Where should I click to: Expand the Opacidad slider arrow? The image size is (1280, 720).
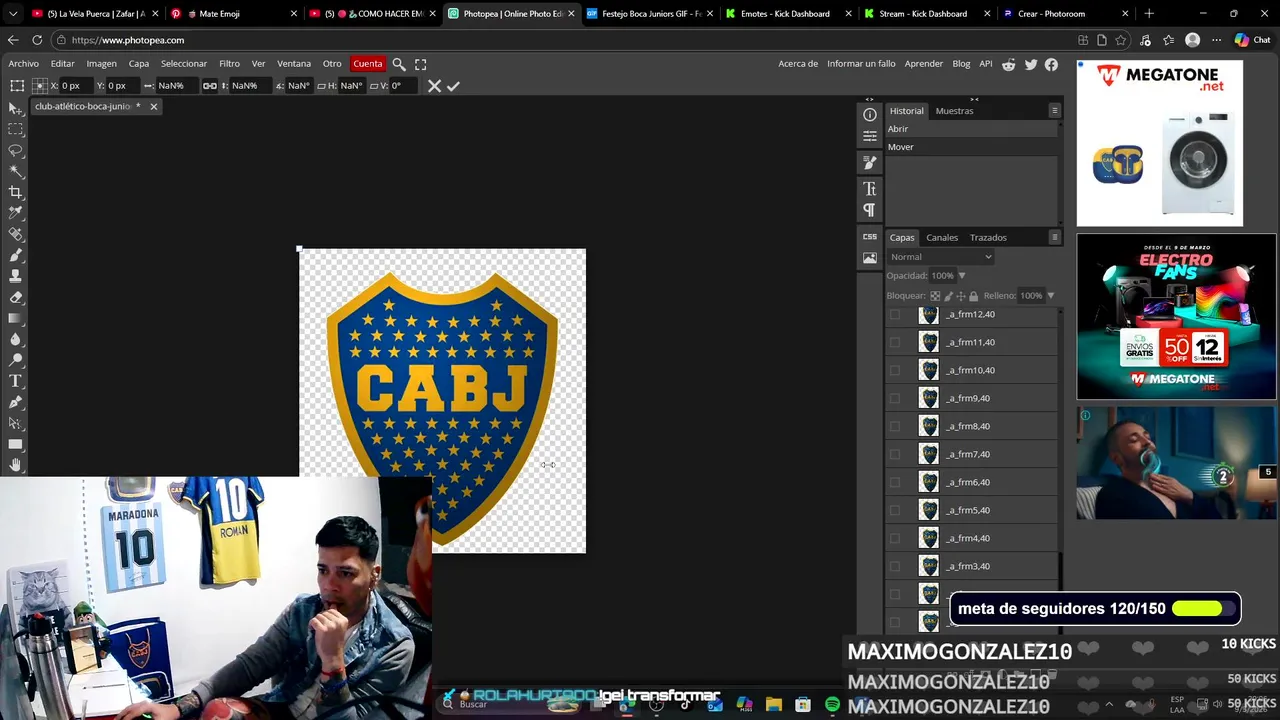click(962, 276)
